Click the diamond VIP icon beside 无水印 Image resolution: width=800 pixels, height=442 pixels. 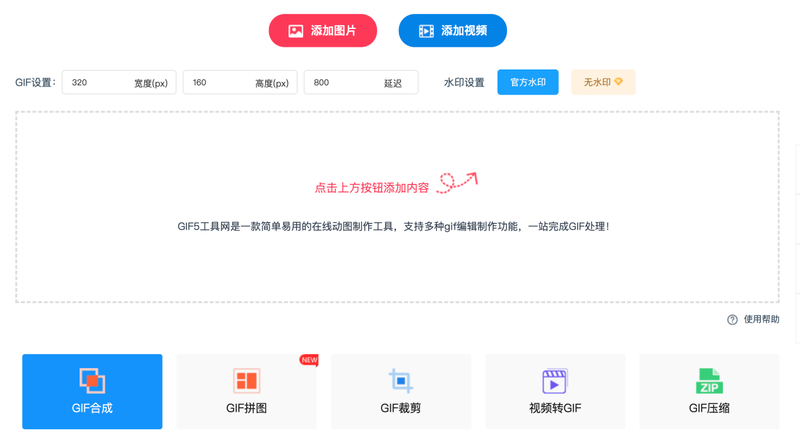click(618, 82)
